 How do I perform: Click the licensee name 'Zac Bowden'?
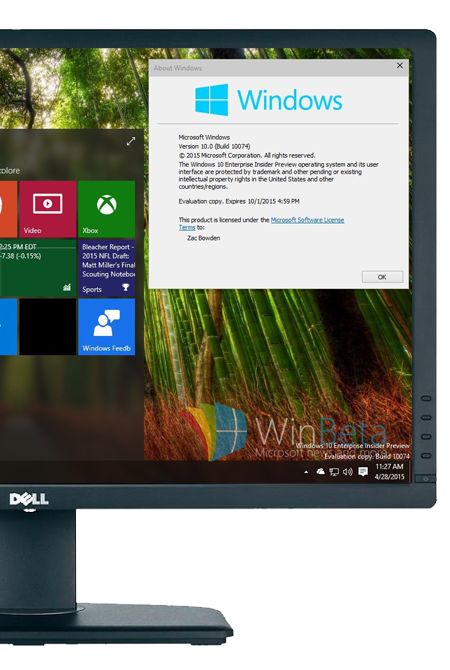pos(203,238)
